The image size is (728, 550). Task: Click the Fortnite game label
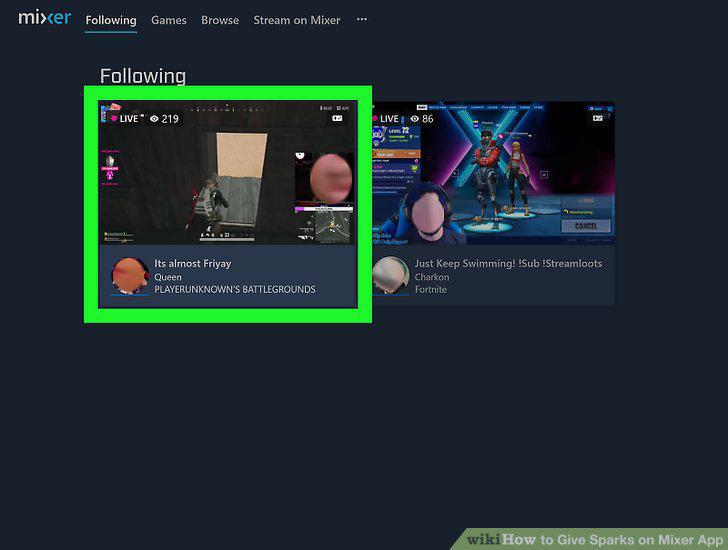(431, 290)
